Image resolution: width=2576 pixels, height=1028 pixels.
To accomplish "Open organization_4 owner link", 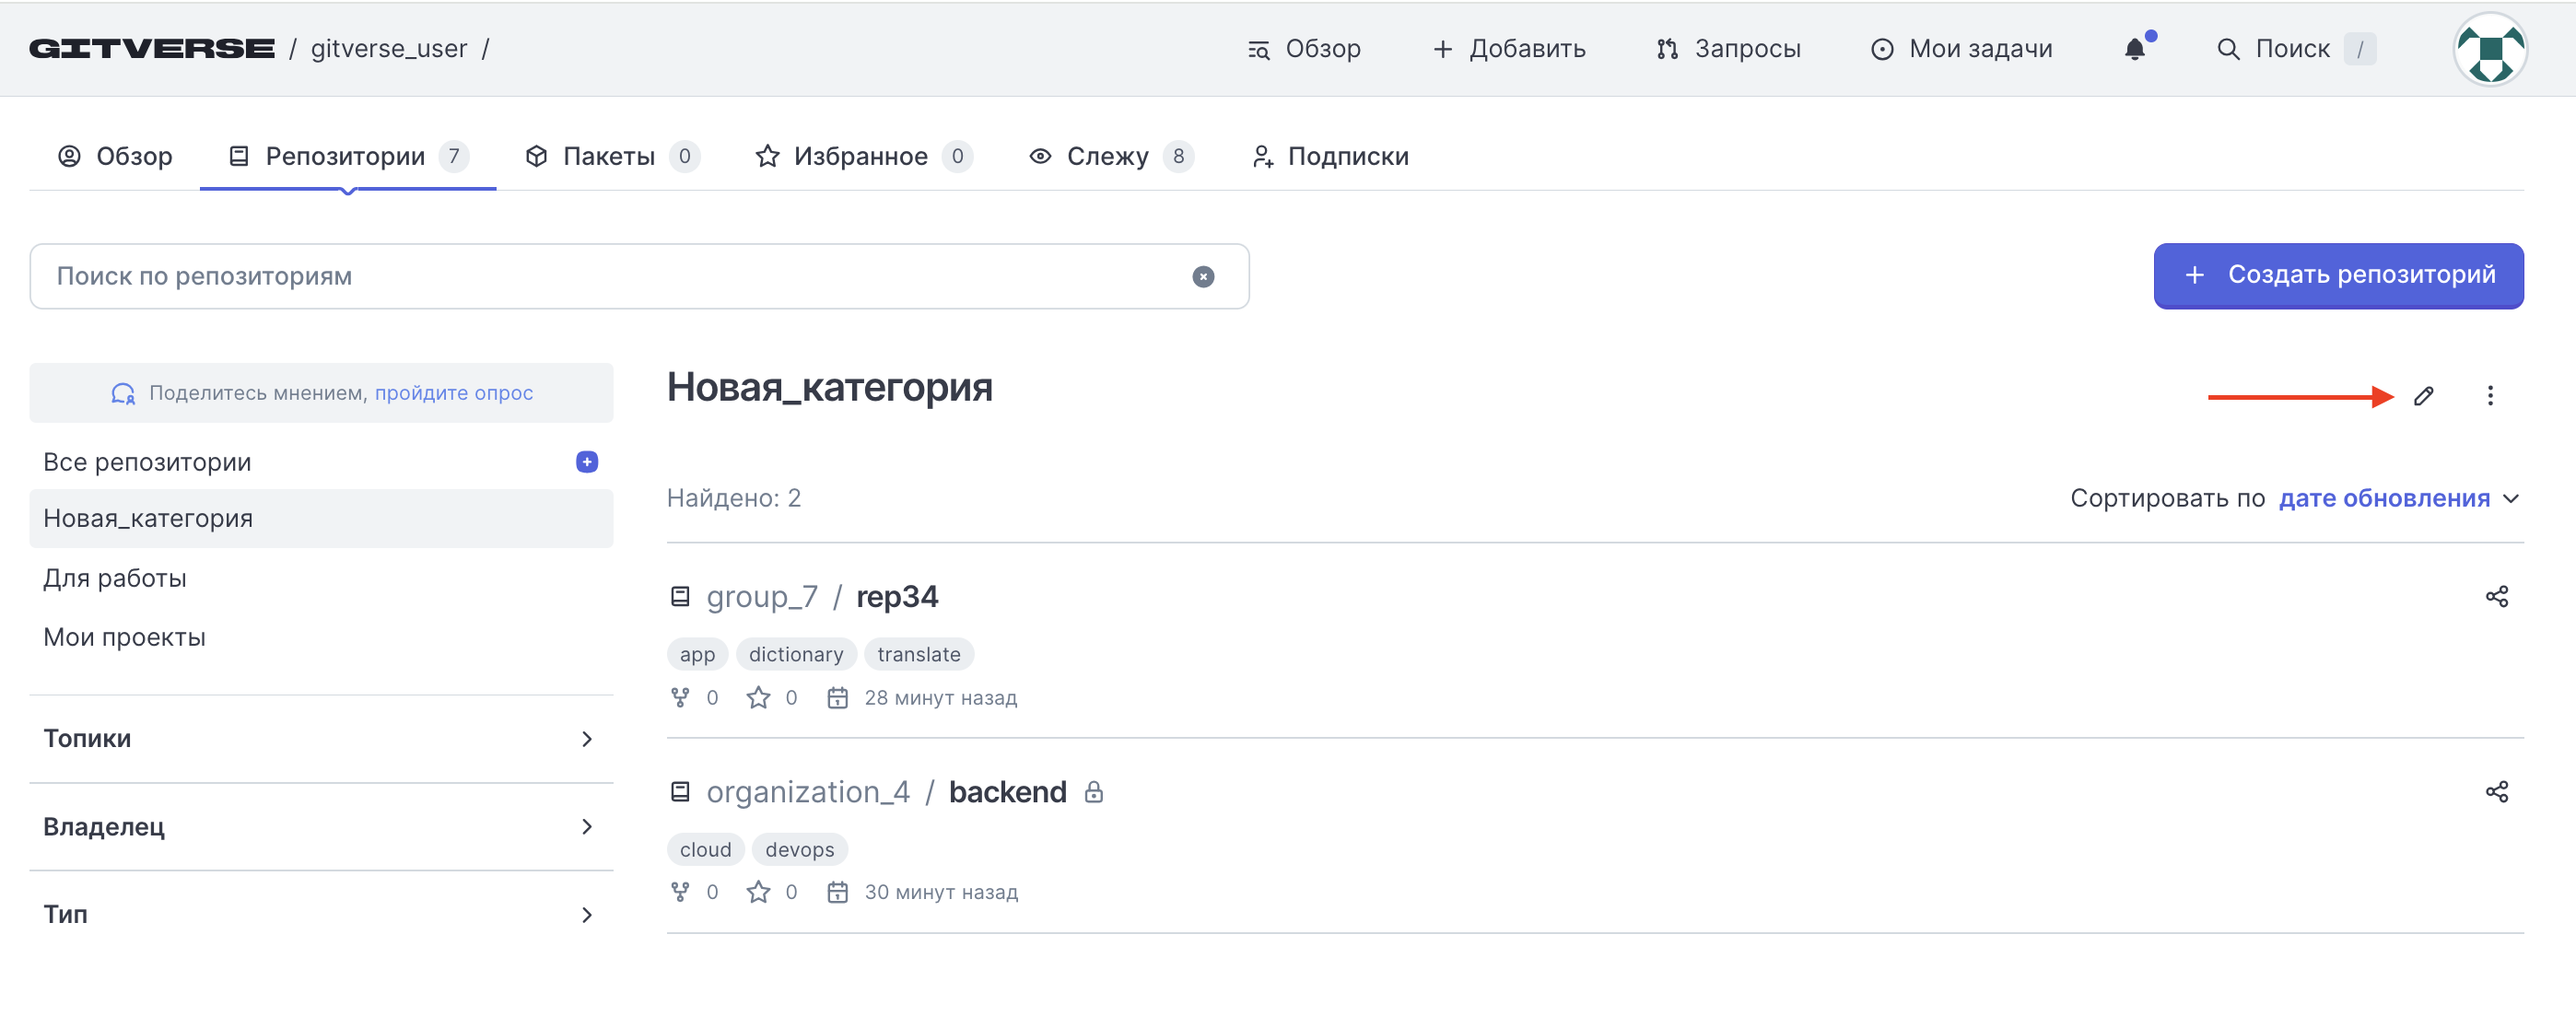I will (x=808, y=792).
